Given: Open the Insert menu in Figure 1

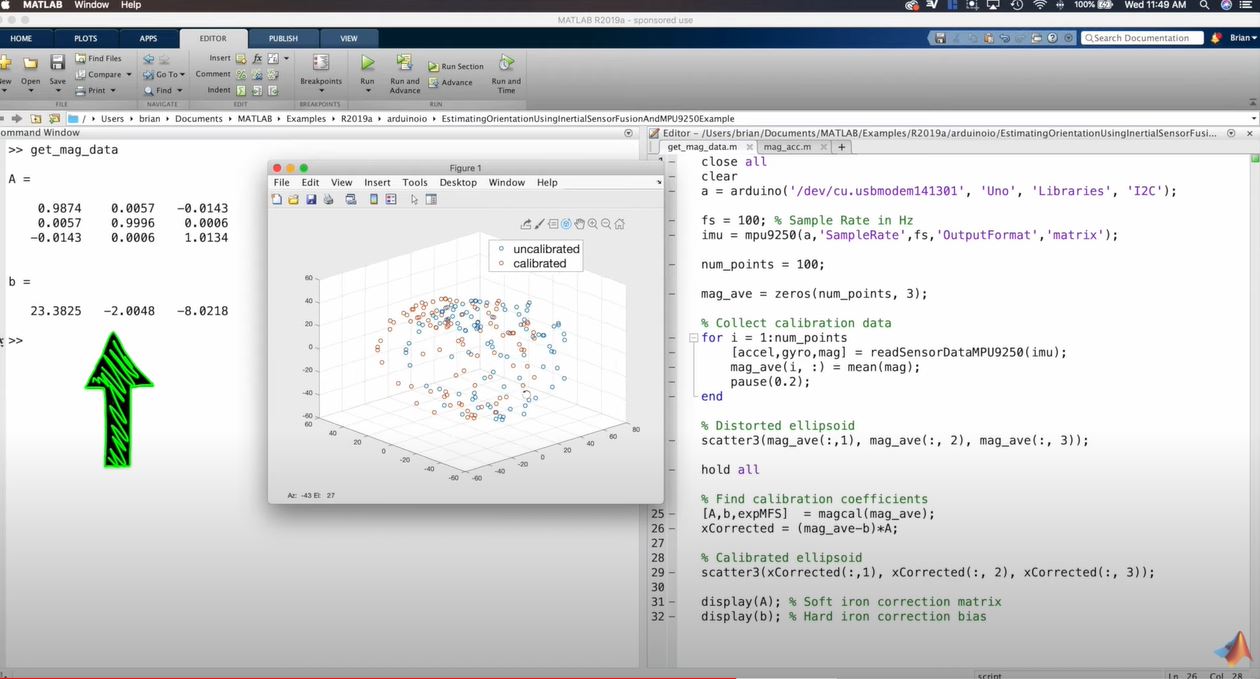Looking at the screenshot, I should click(377, 183).
